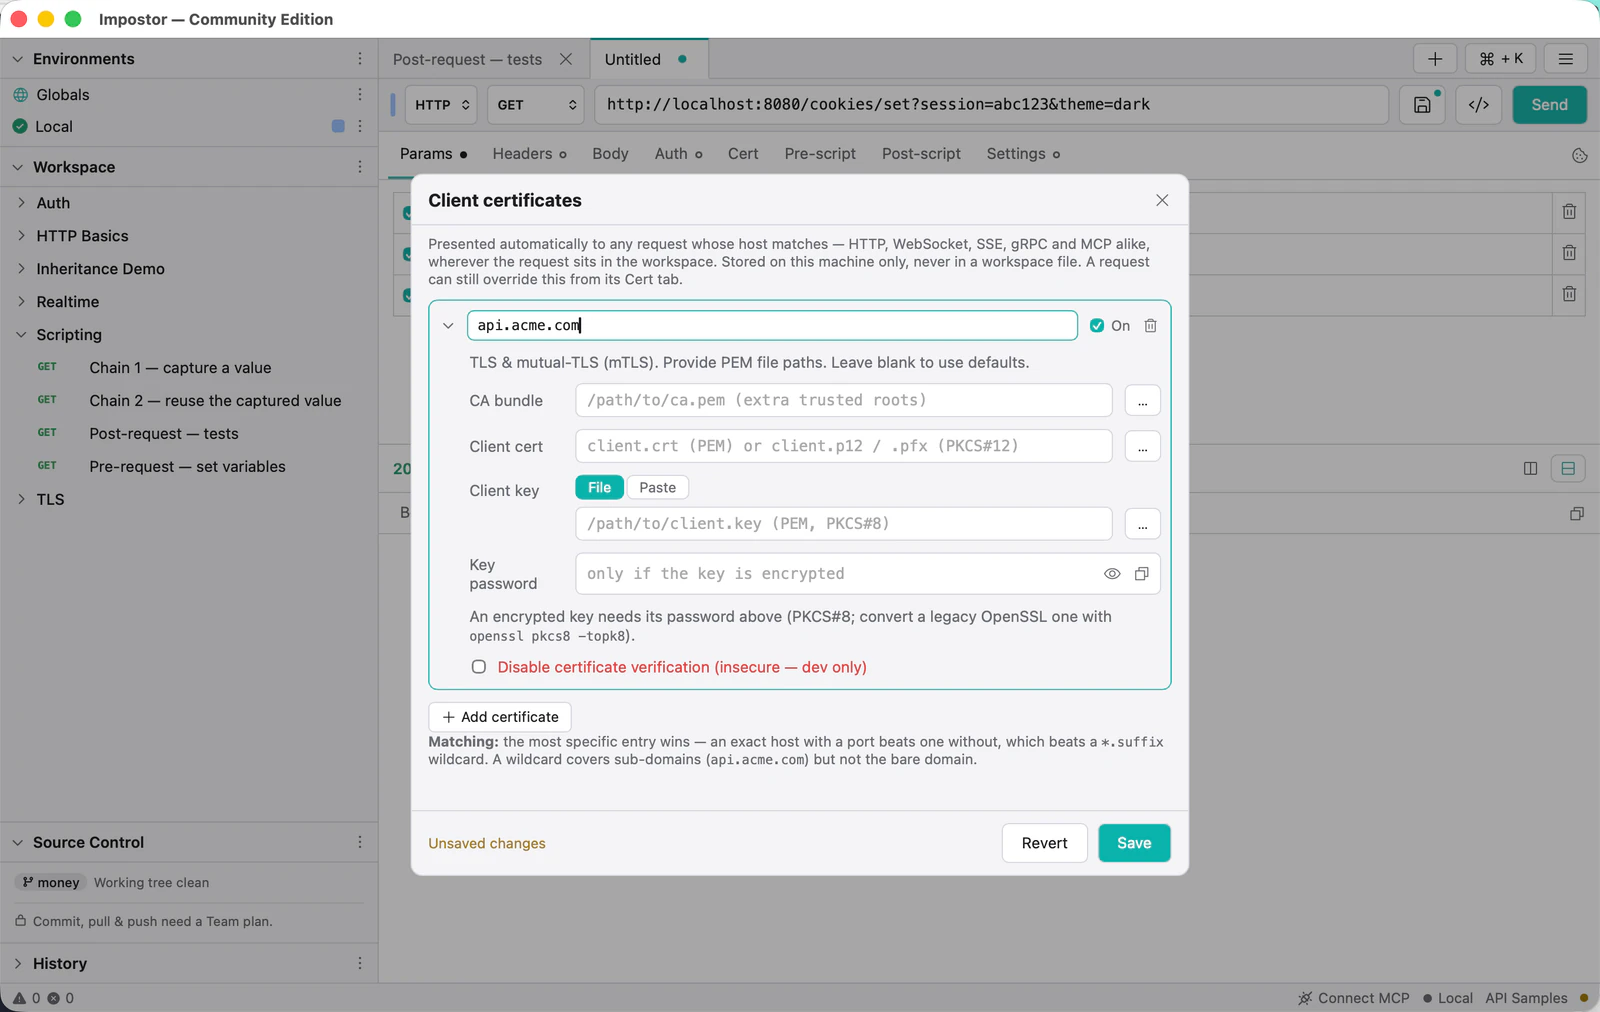
Task: Expand the Auth folder
Action: click(x=21, y=203)
